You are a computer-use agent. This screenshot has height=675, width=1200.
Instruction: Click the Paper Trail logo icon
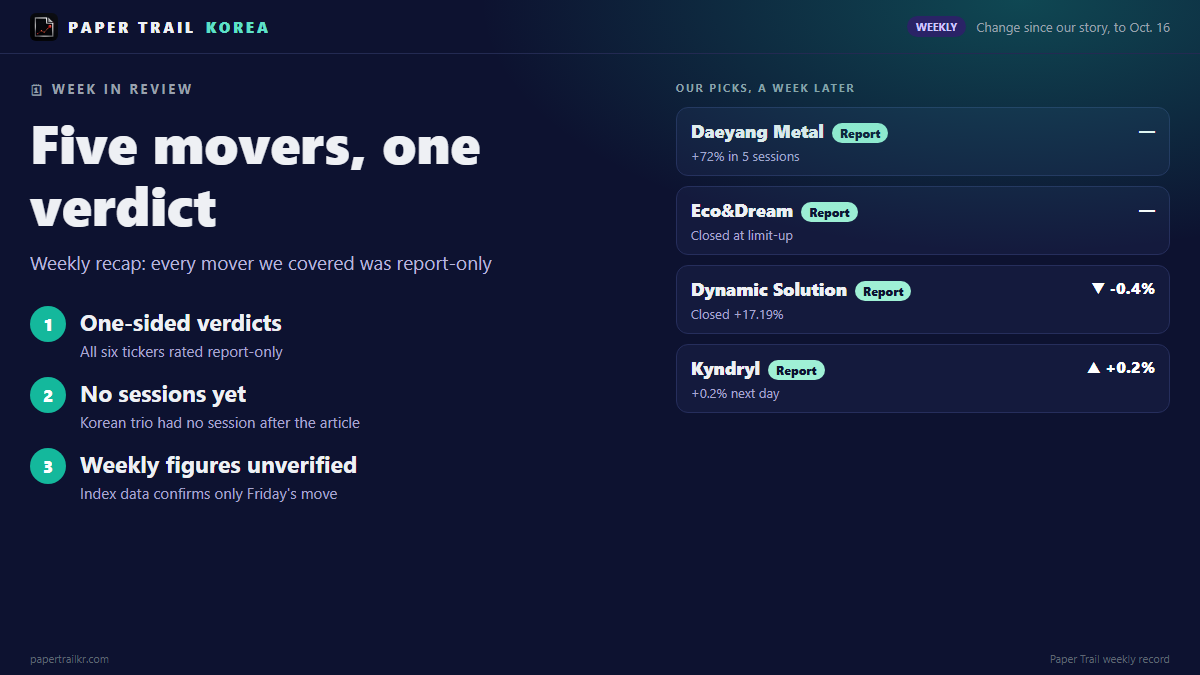pyautogui.click(x=44, y=27)
